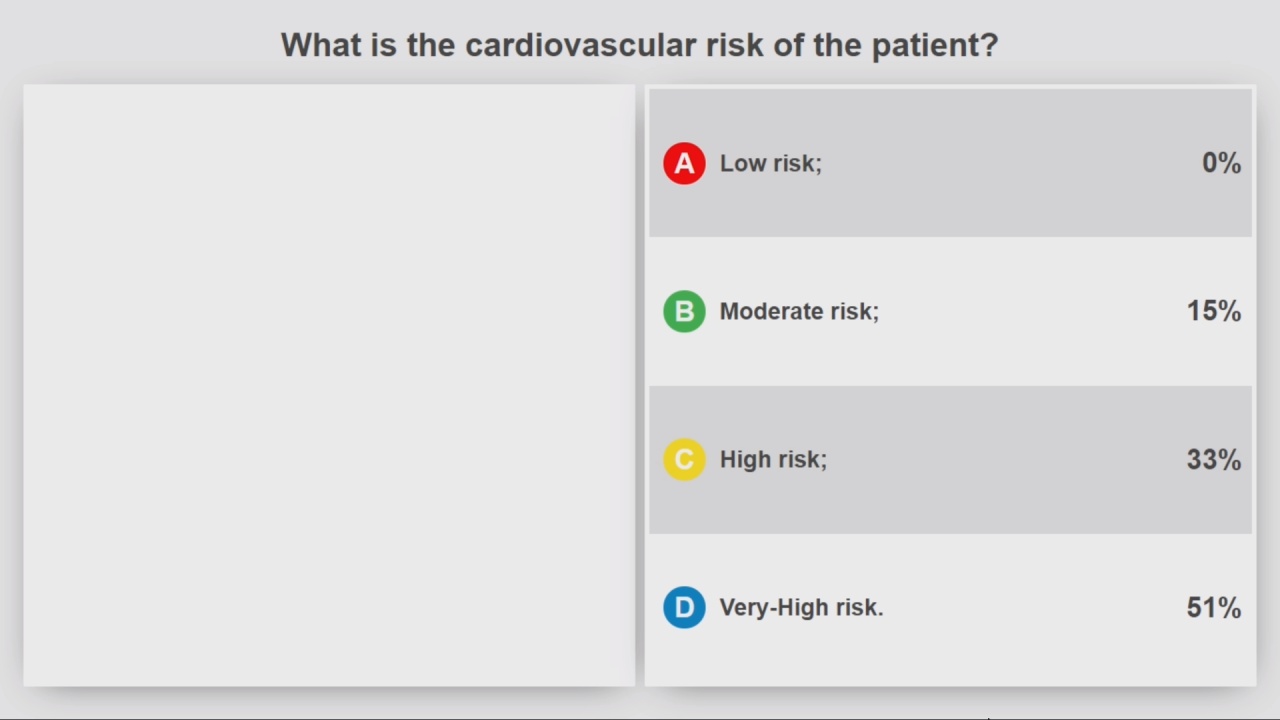Pick the "Very-High risk." answer text
Screen dimensions: 1280x720
point(801,607)
